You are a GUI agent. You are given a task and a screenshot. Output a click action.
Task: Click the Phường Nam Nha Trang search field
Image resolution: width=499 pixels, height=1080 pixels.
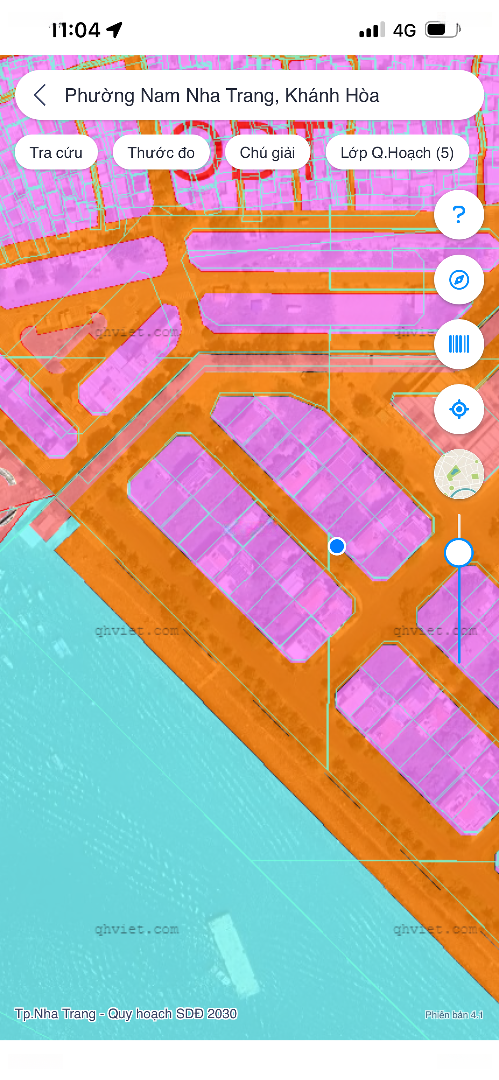coord(250,95)
